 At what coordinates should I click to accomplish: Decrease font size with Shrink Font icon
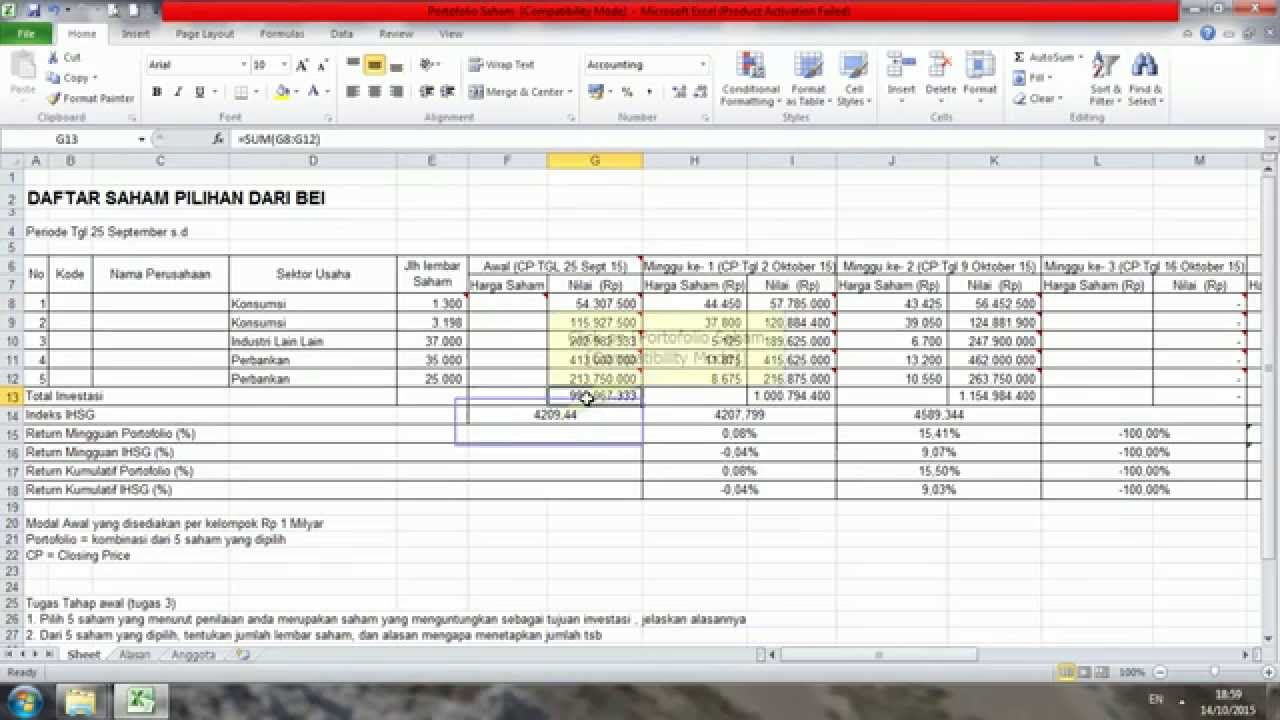pyautogui.click(x=322, y=65)
